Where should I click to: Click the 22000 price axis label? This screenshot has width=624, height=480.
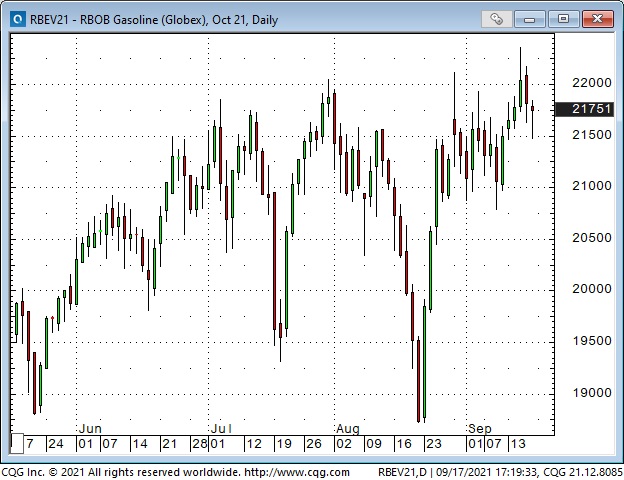click(591, 83)
